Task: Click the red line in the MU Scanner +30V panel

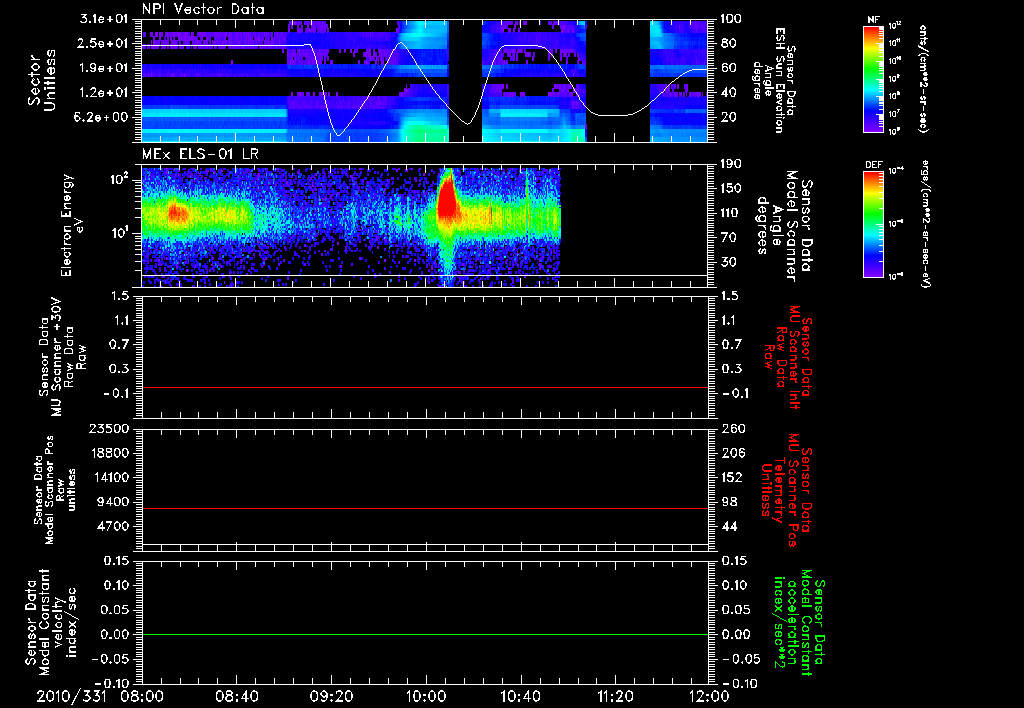Action: [x=425, y=387]
